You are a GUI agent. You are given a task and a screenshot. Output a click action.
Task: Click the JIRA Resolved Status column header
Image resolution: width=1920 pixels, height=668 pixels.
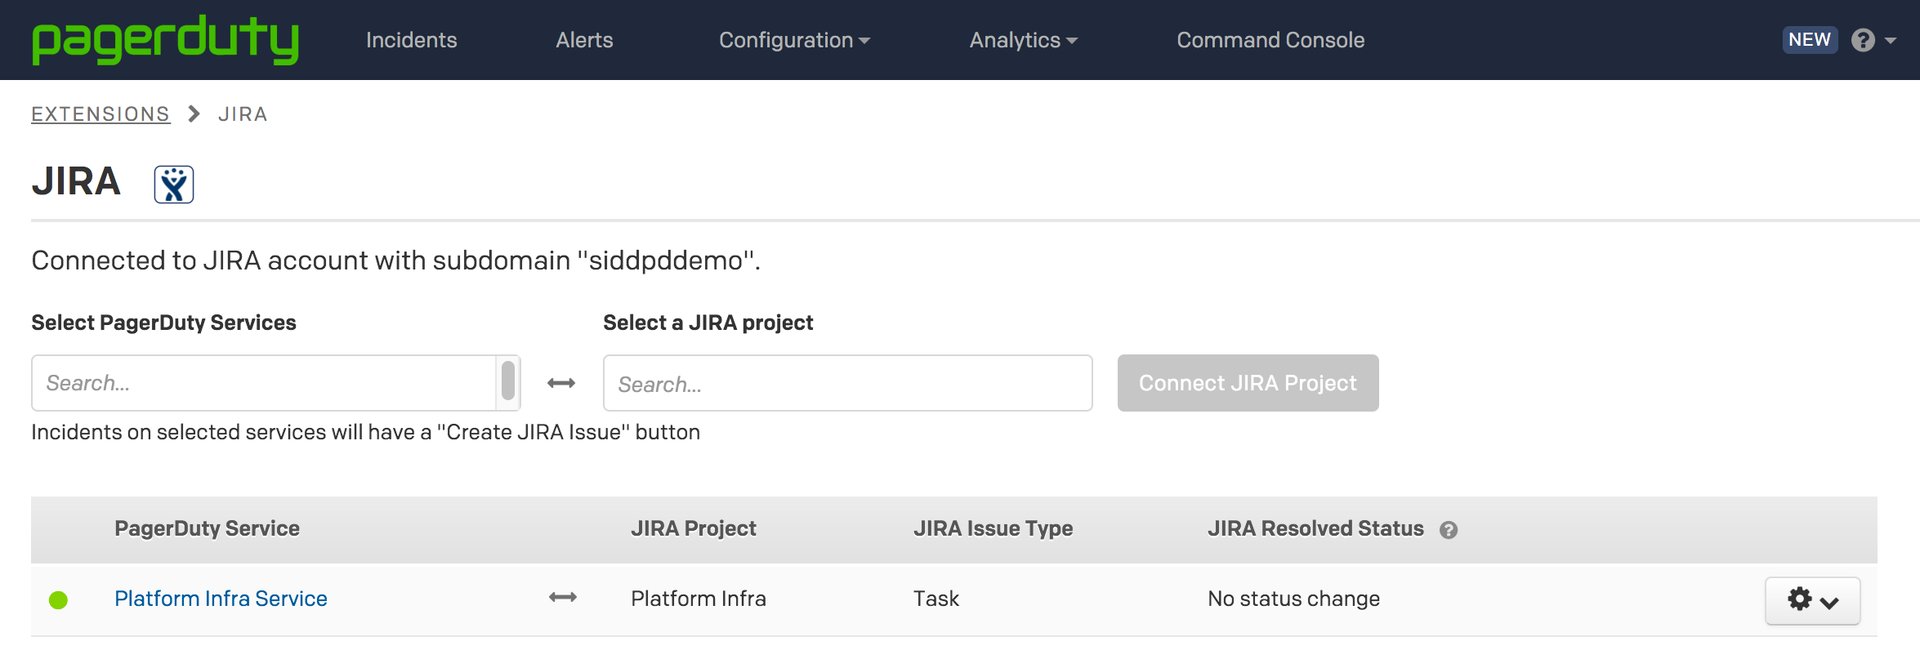click(x=1315, y=528)
